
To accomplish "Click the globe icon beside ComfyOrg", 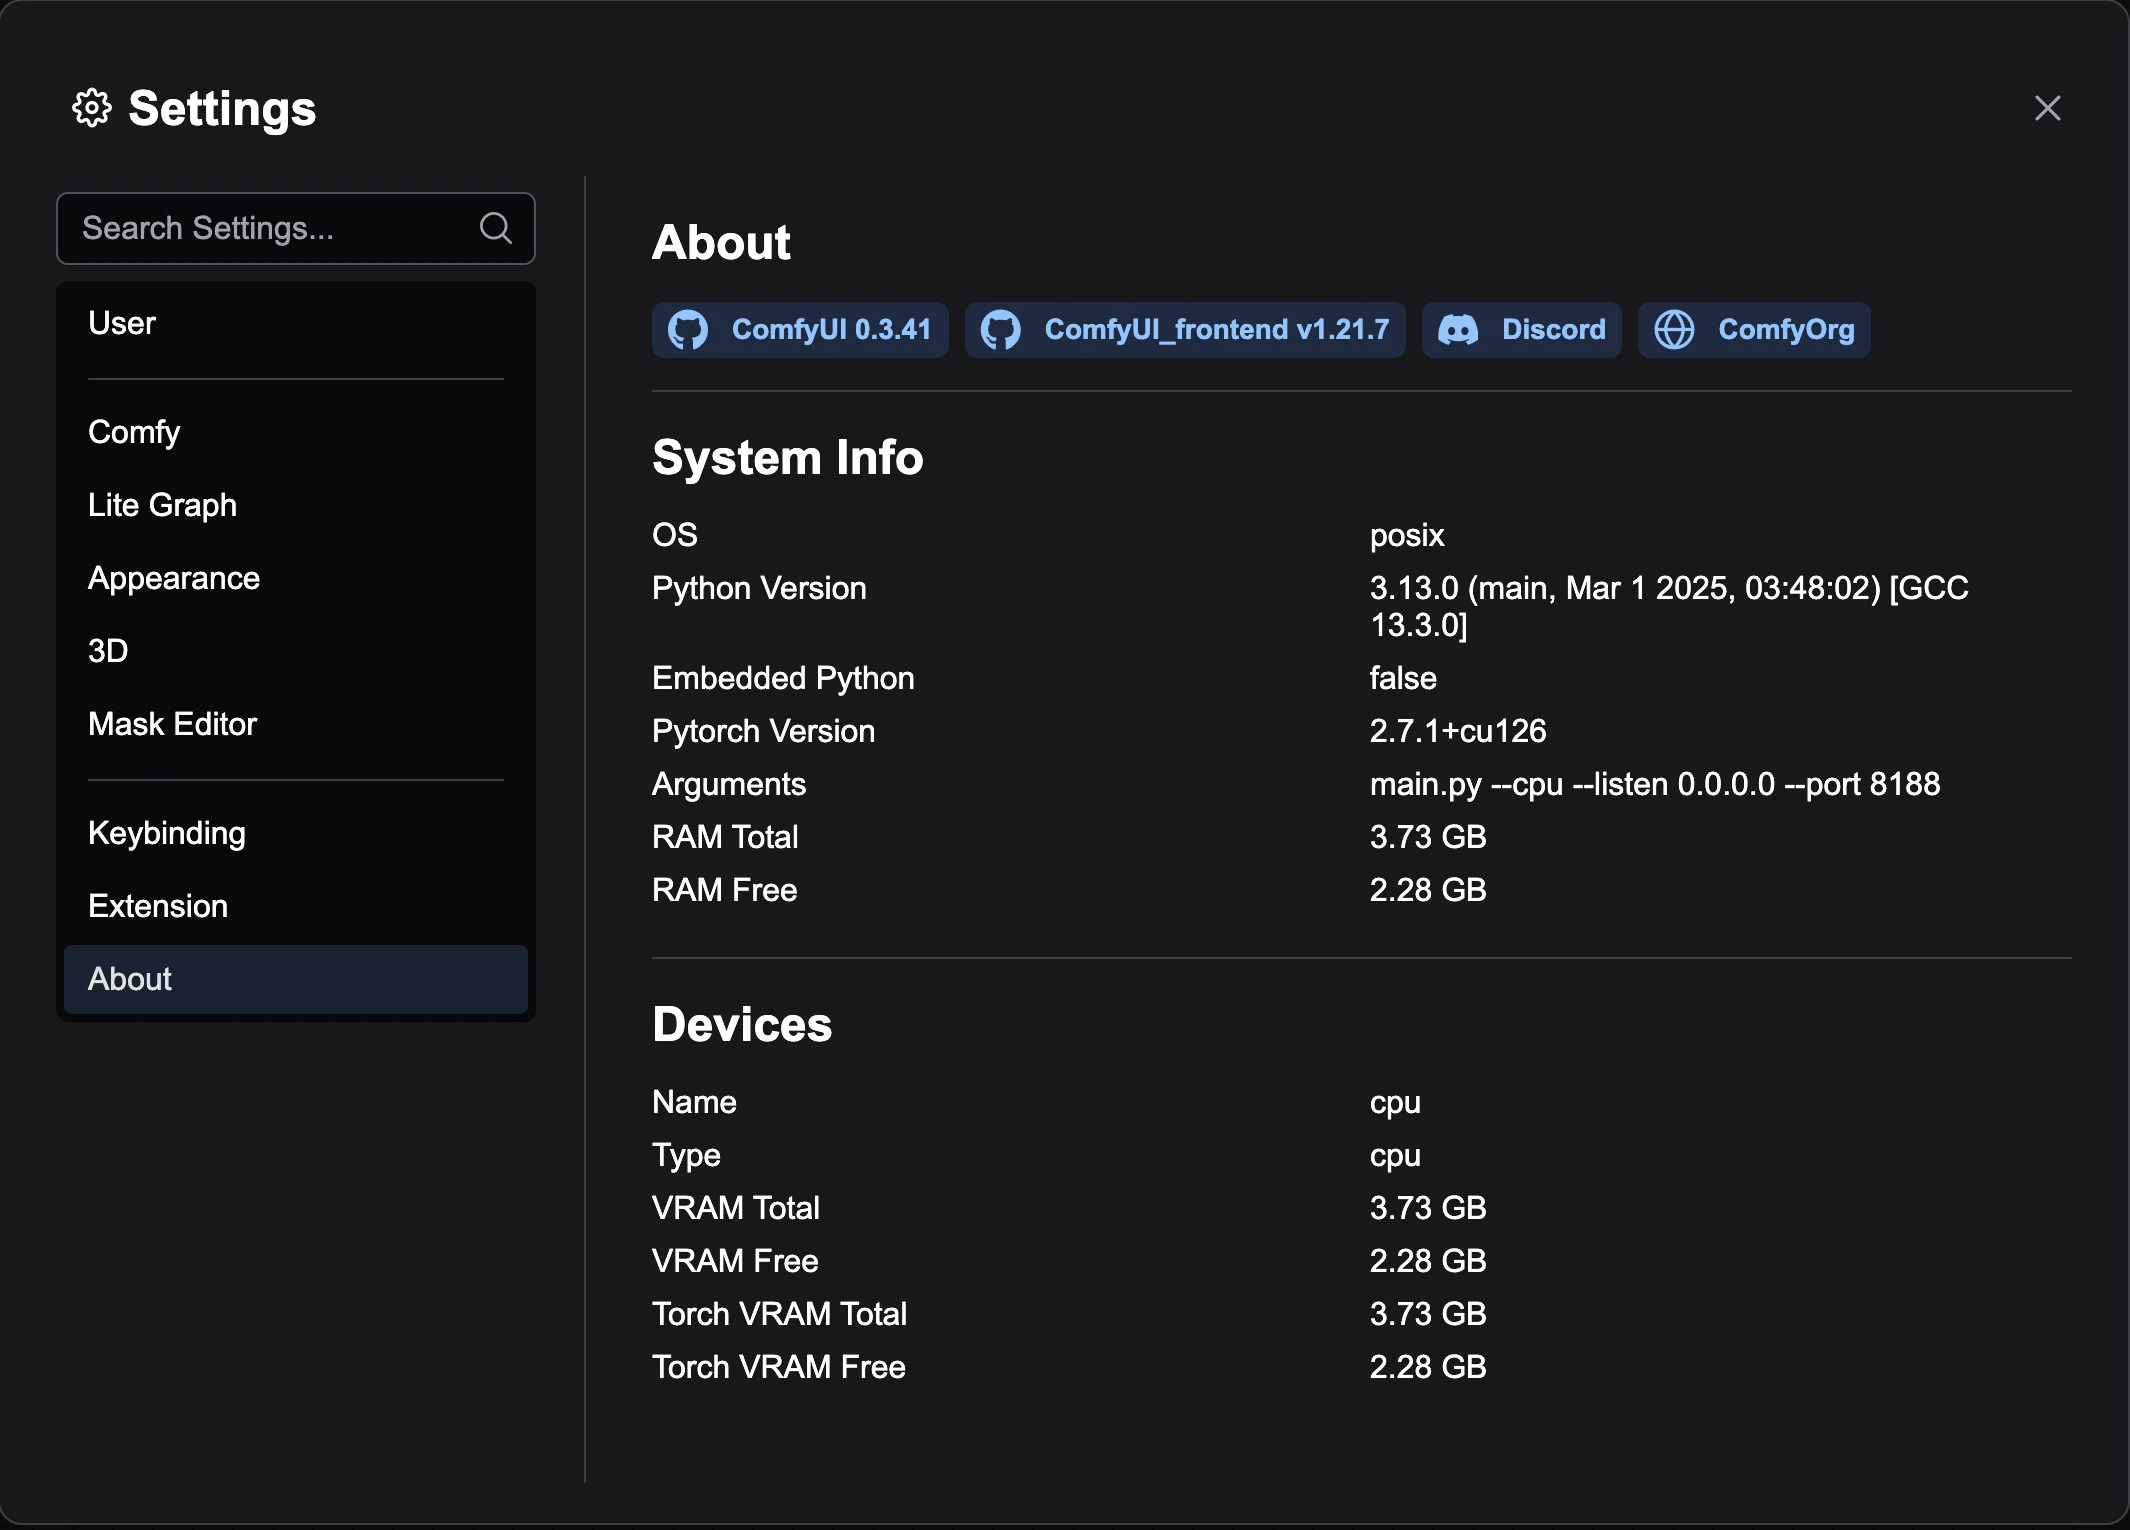I will point(1675,330).
